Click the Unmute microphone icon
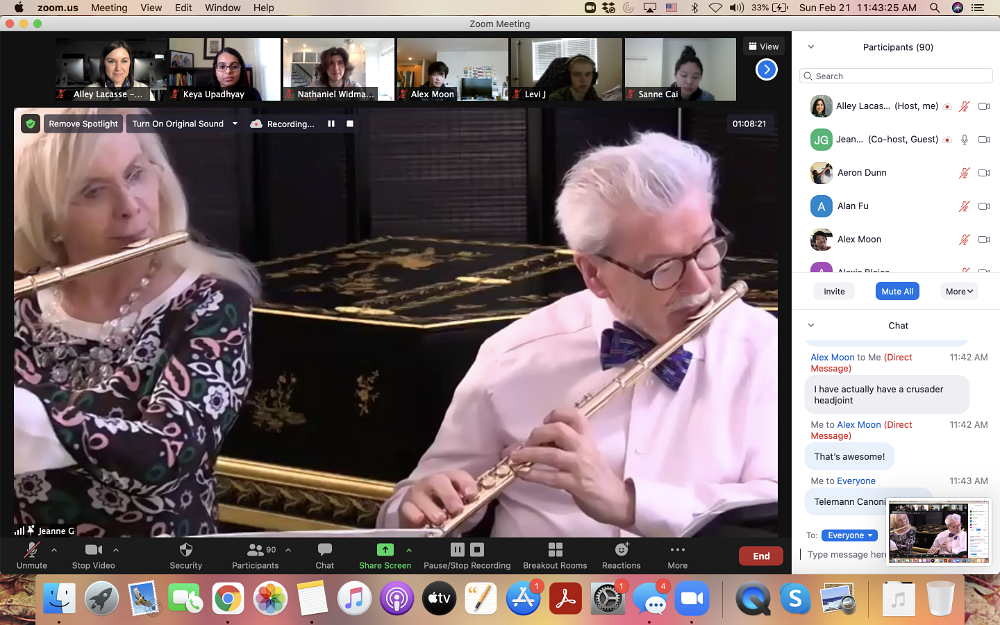The height and width of the screenshot is (625, 1000). pos(31,550)
